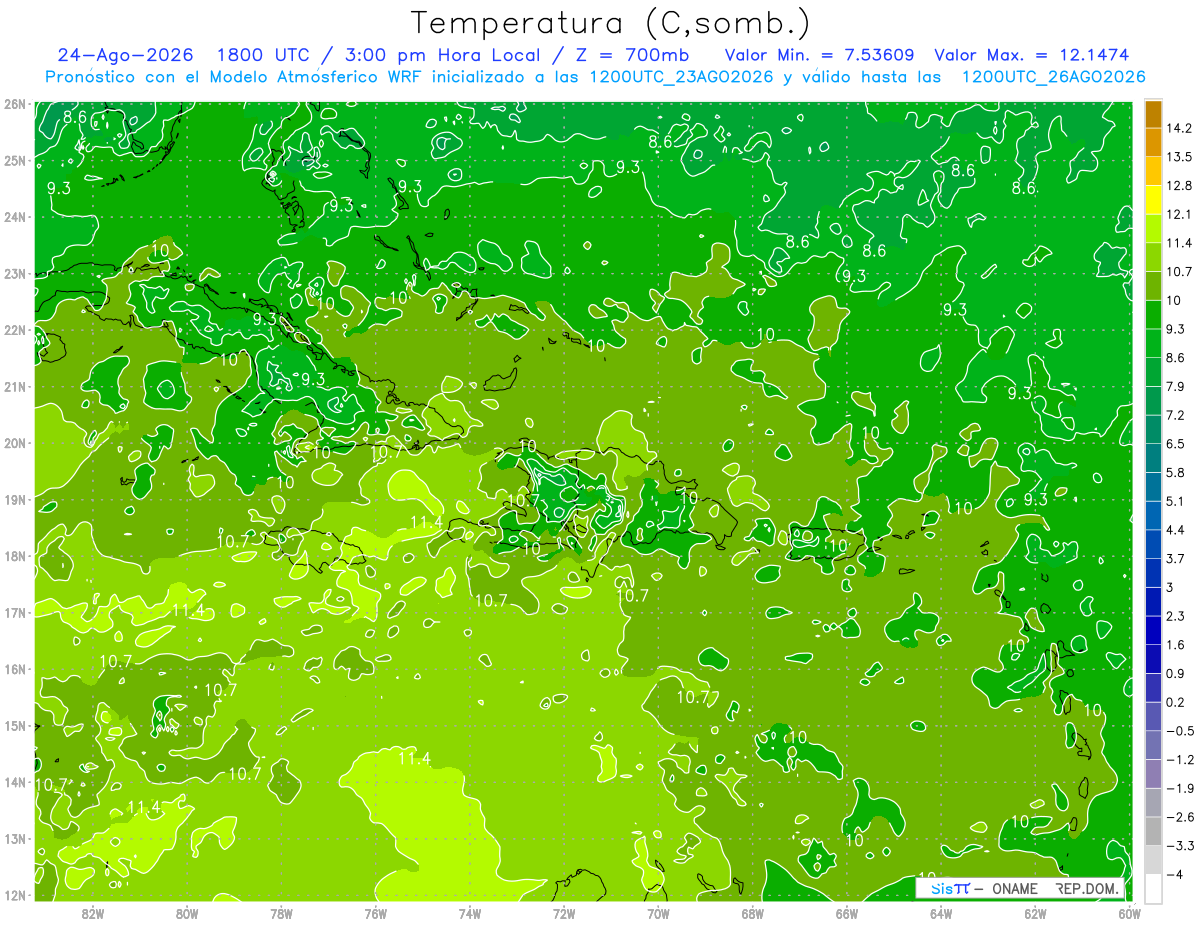Select the initialization time '1200UTC_23AGO2026'
The width and height of the screenshot is (1200, 927).
[682, 76]
